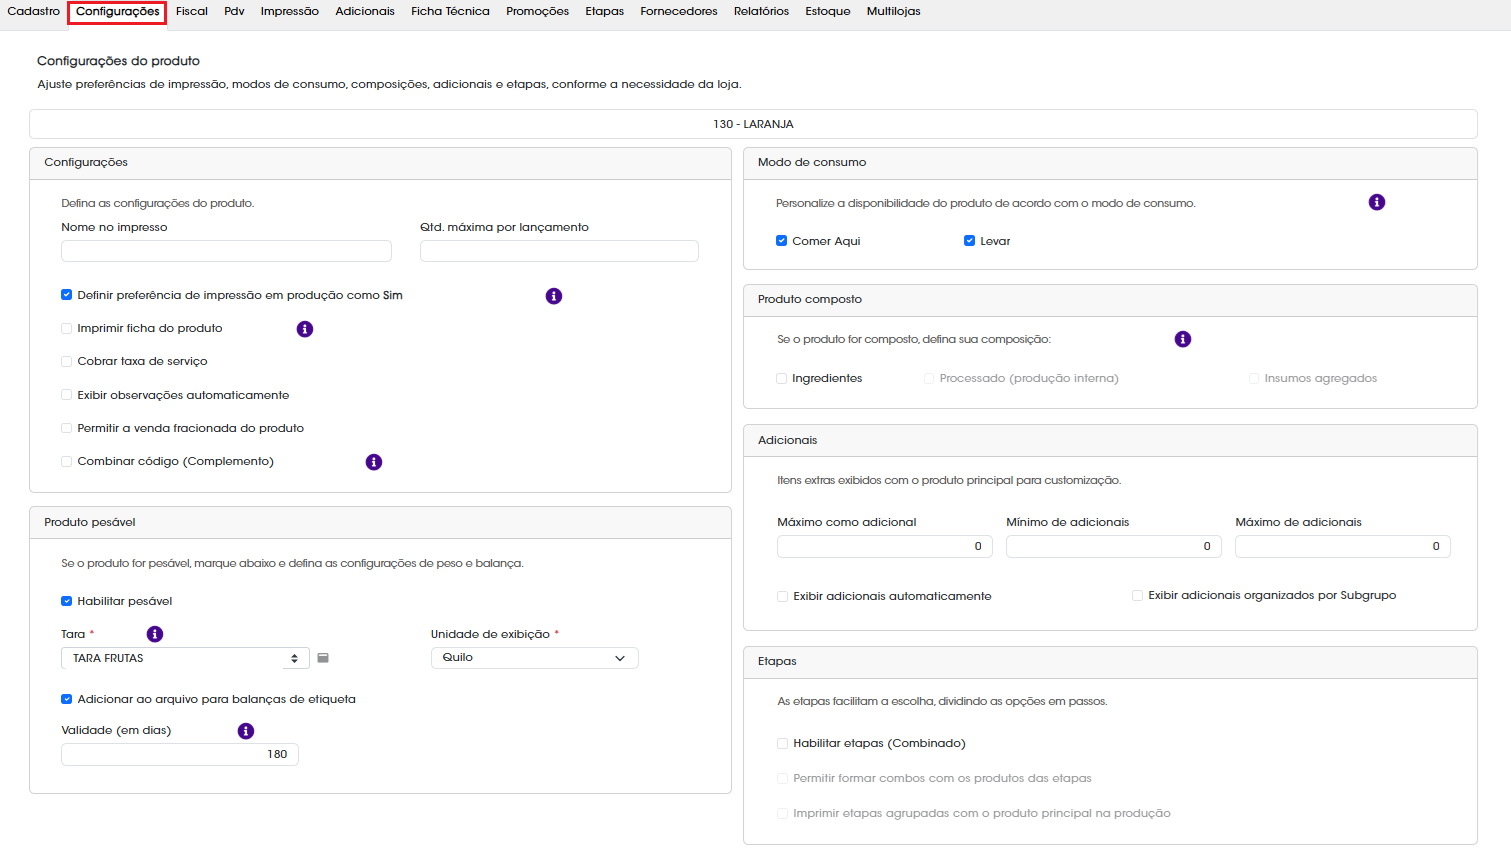Open the Ficha Técnica tab

point(450,11)
